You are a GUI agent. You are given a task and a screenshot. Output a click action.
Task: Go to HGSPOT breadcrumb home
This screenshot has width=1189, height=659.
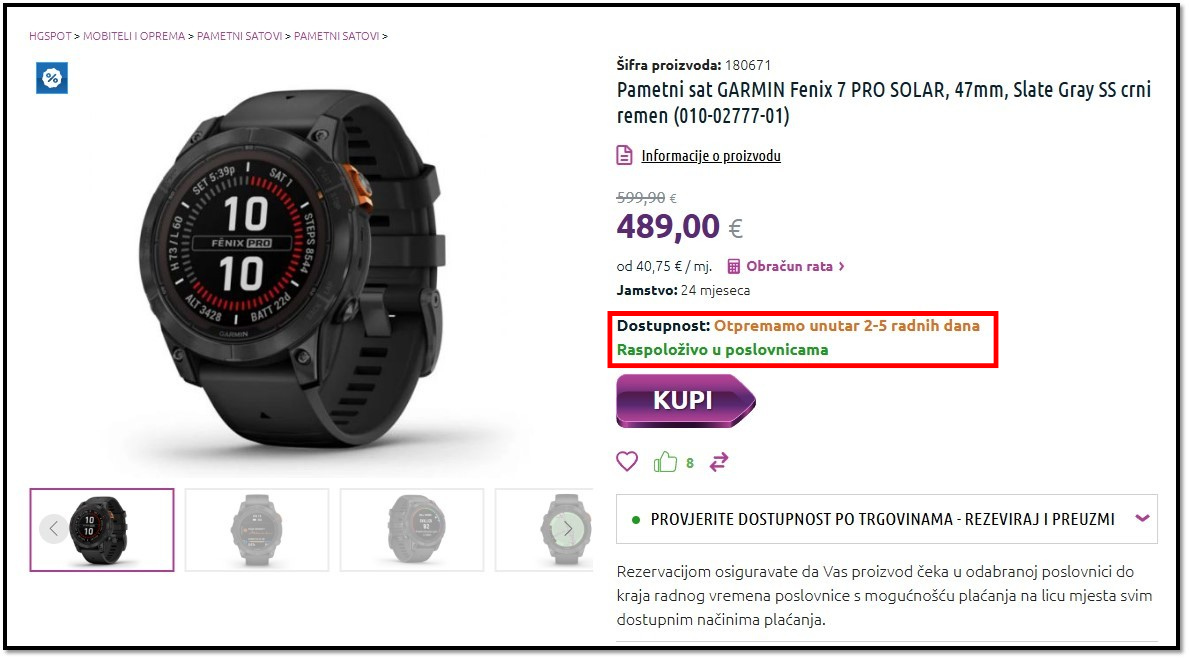coord(50,36)
